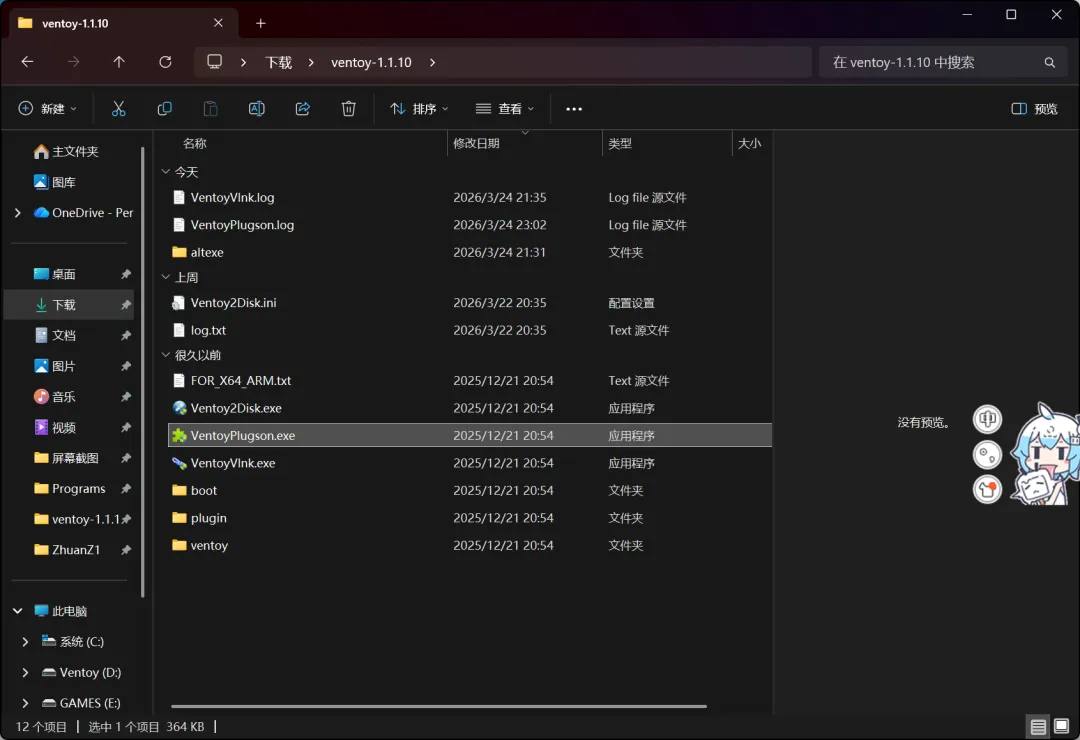1080x740 pixels.
Task: Click the search magnifier icon
Action: [x=1050, y=63]
